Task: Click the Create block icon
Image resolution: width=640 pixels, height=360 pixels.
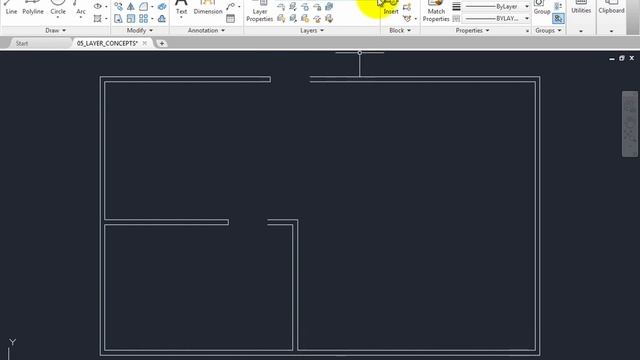Action: [407, 7]
